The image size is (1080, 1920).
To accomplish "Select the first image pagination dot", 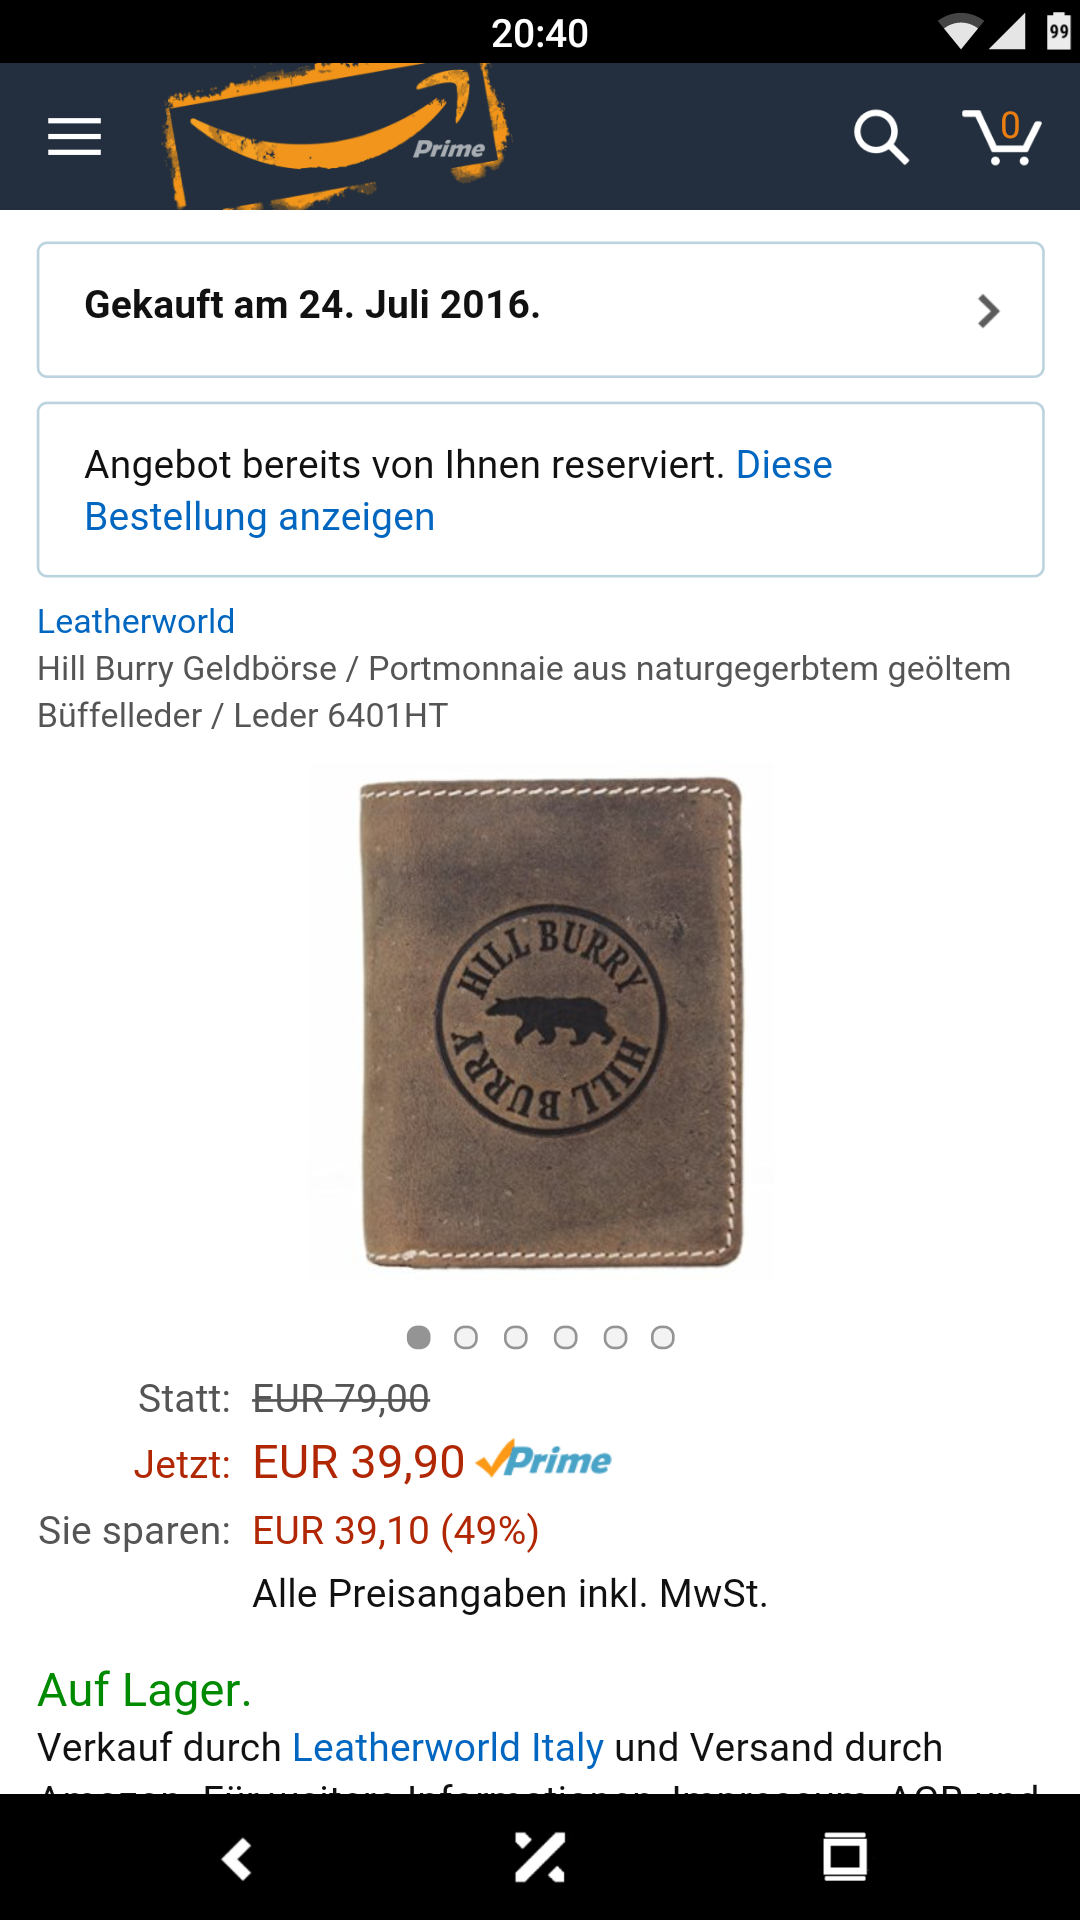I will pyautogui.click(x=419, y=1338).
